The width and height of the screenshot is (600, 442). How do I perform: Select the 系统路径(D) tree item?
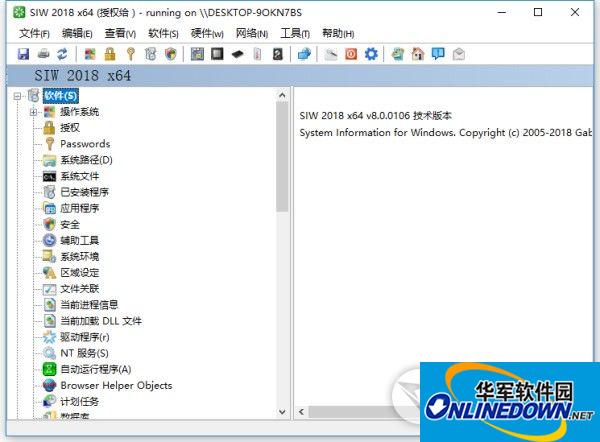86,160
